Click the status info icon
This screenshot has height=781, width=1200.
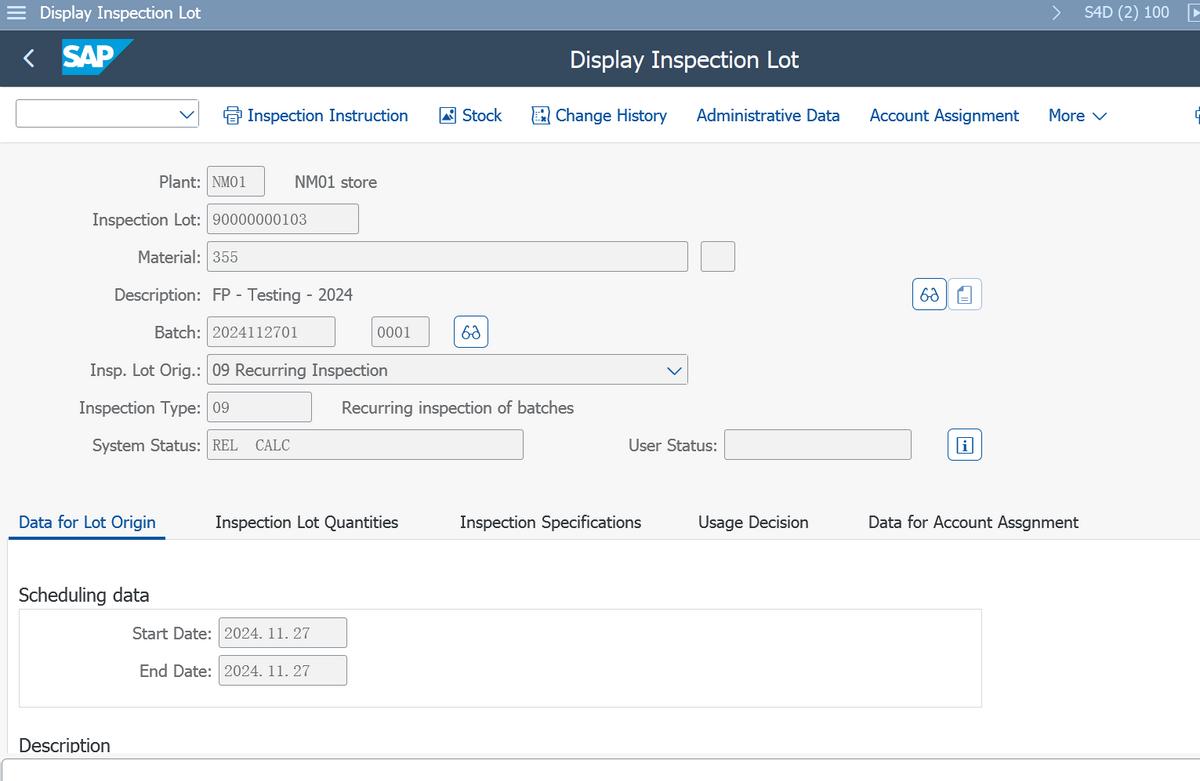965,445
